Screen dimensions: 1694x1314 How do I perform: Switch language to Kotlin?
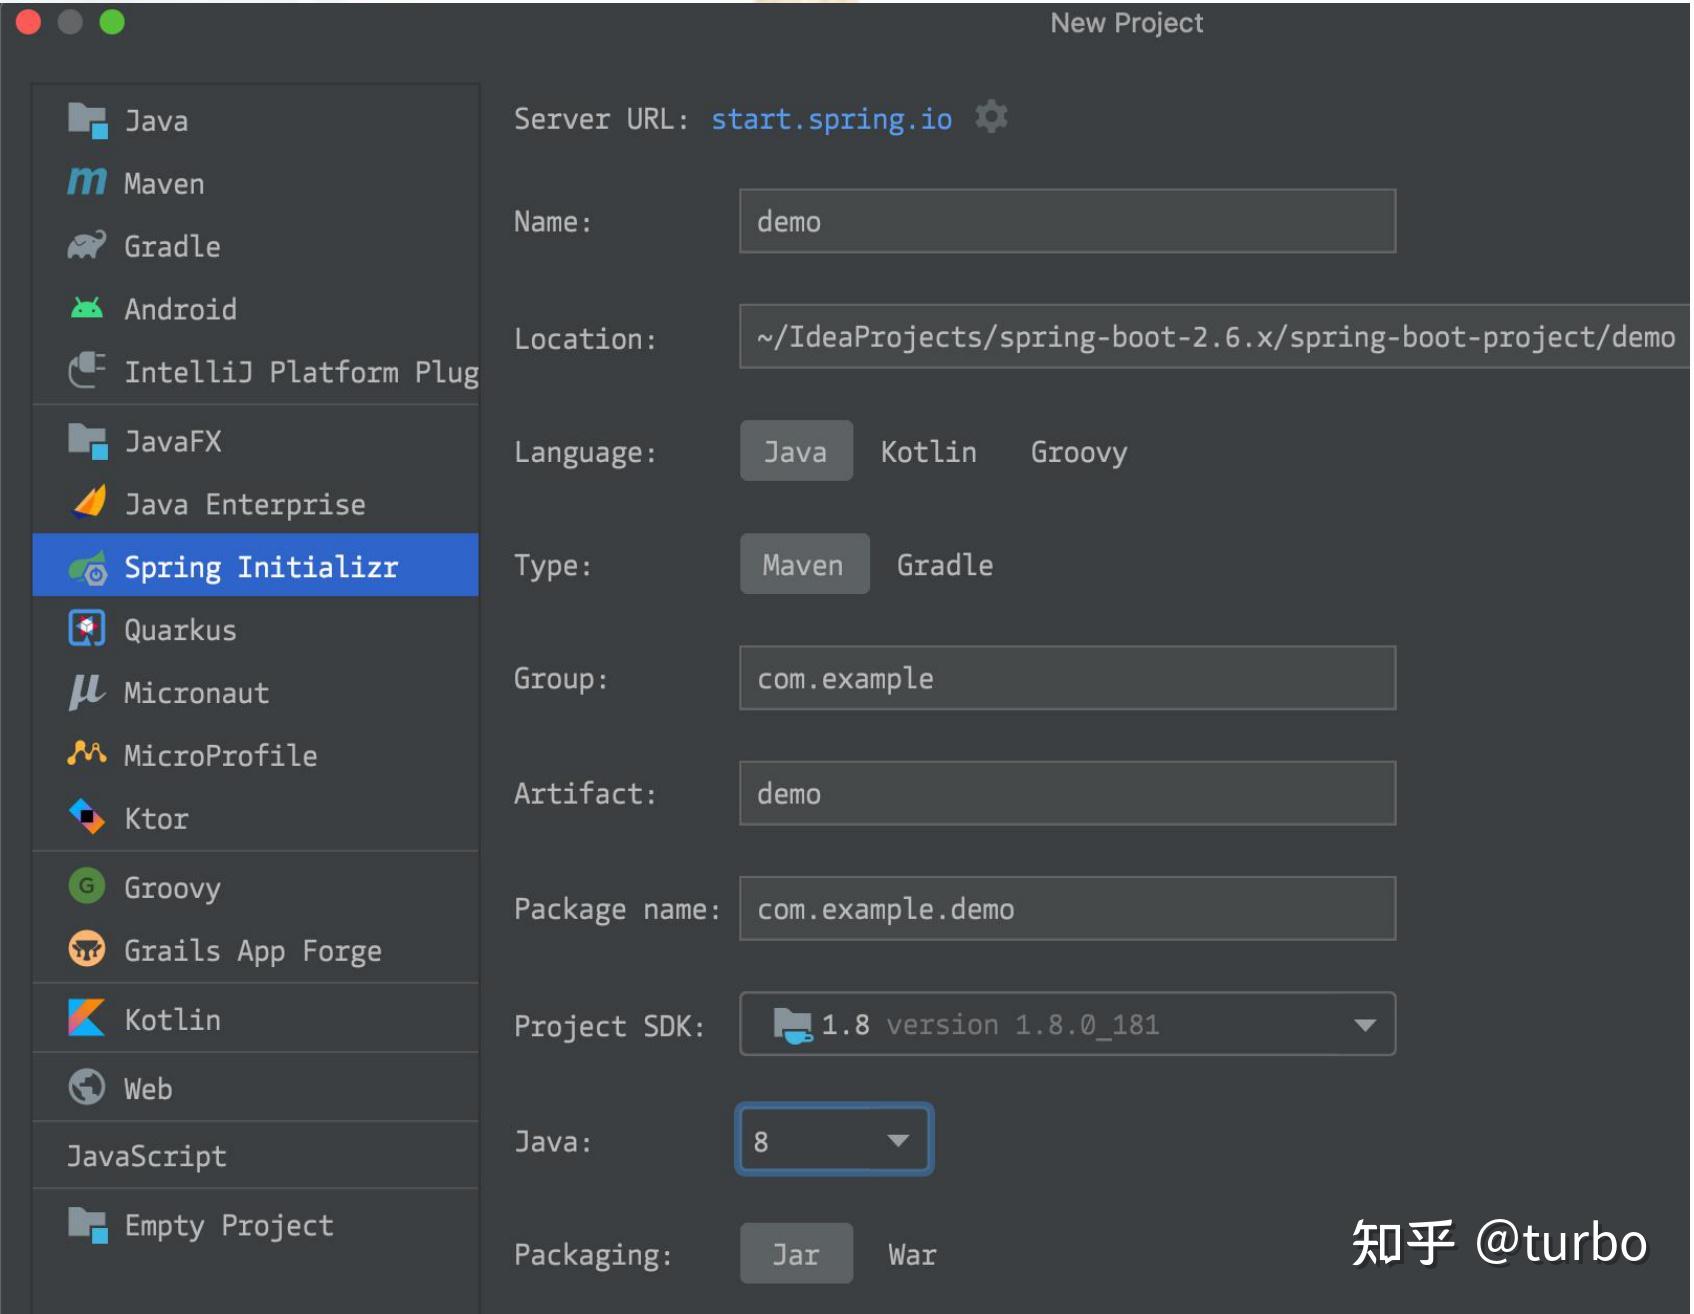tap(928, 452)
